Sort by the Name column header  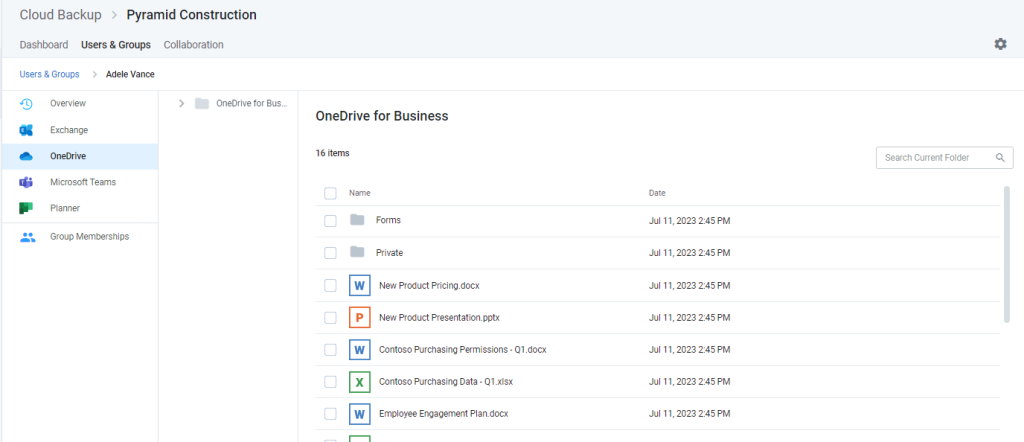pos(360,193)
